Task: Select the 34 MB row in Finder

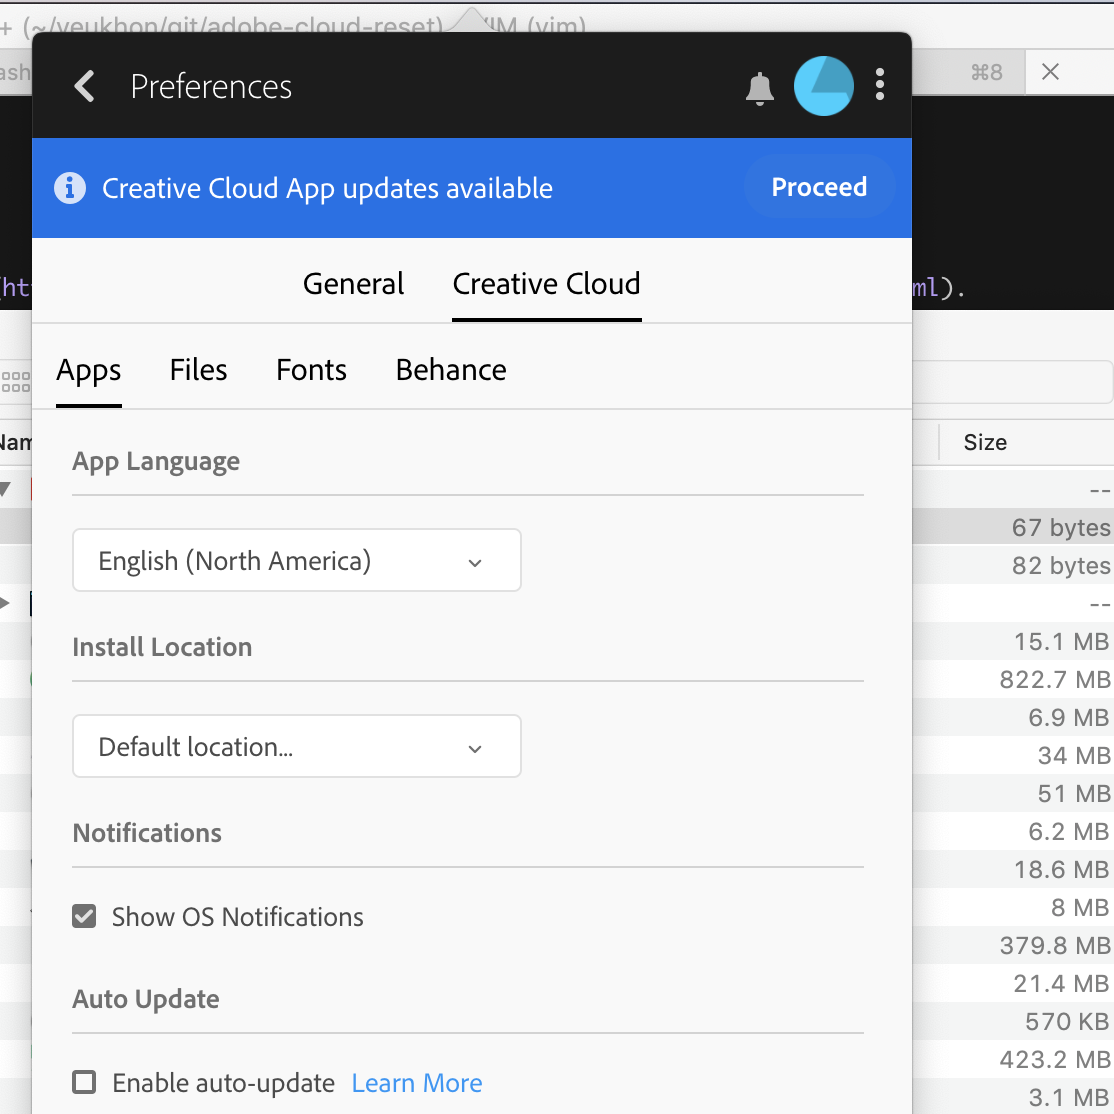Action: click(1013, 755)
